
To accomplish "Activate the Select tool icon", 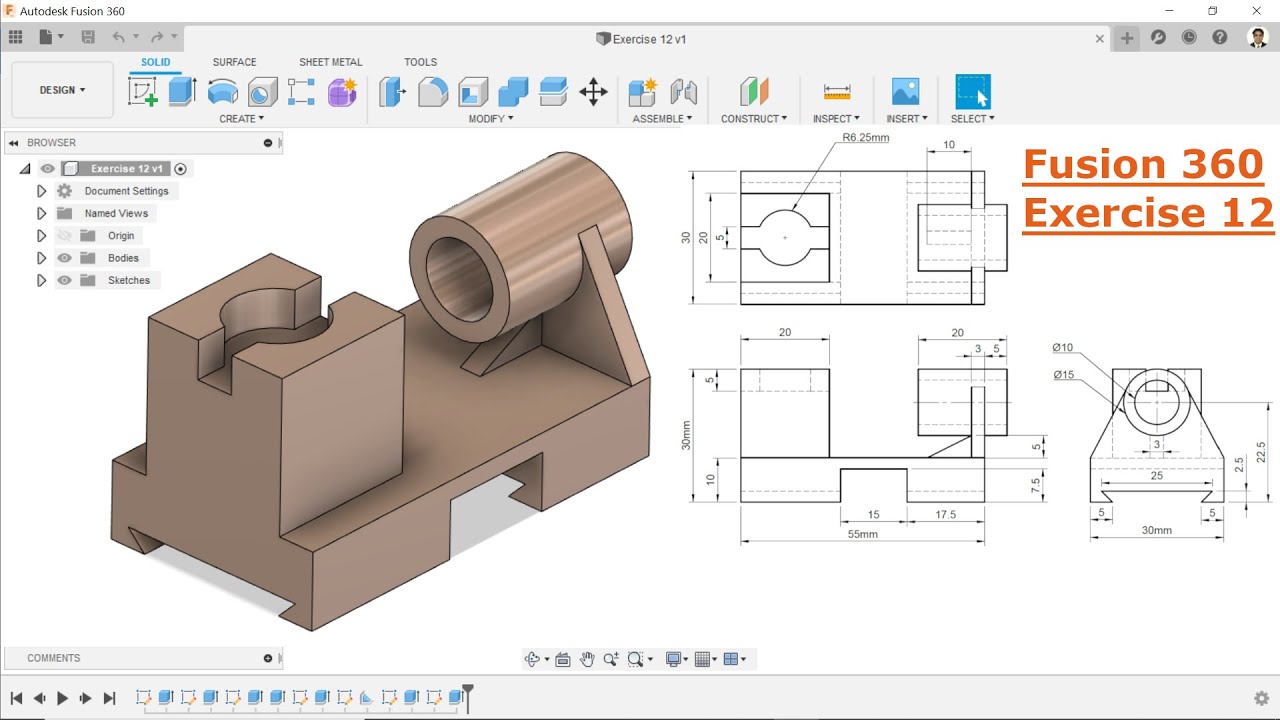I will tap(972, 92).
